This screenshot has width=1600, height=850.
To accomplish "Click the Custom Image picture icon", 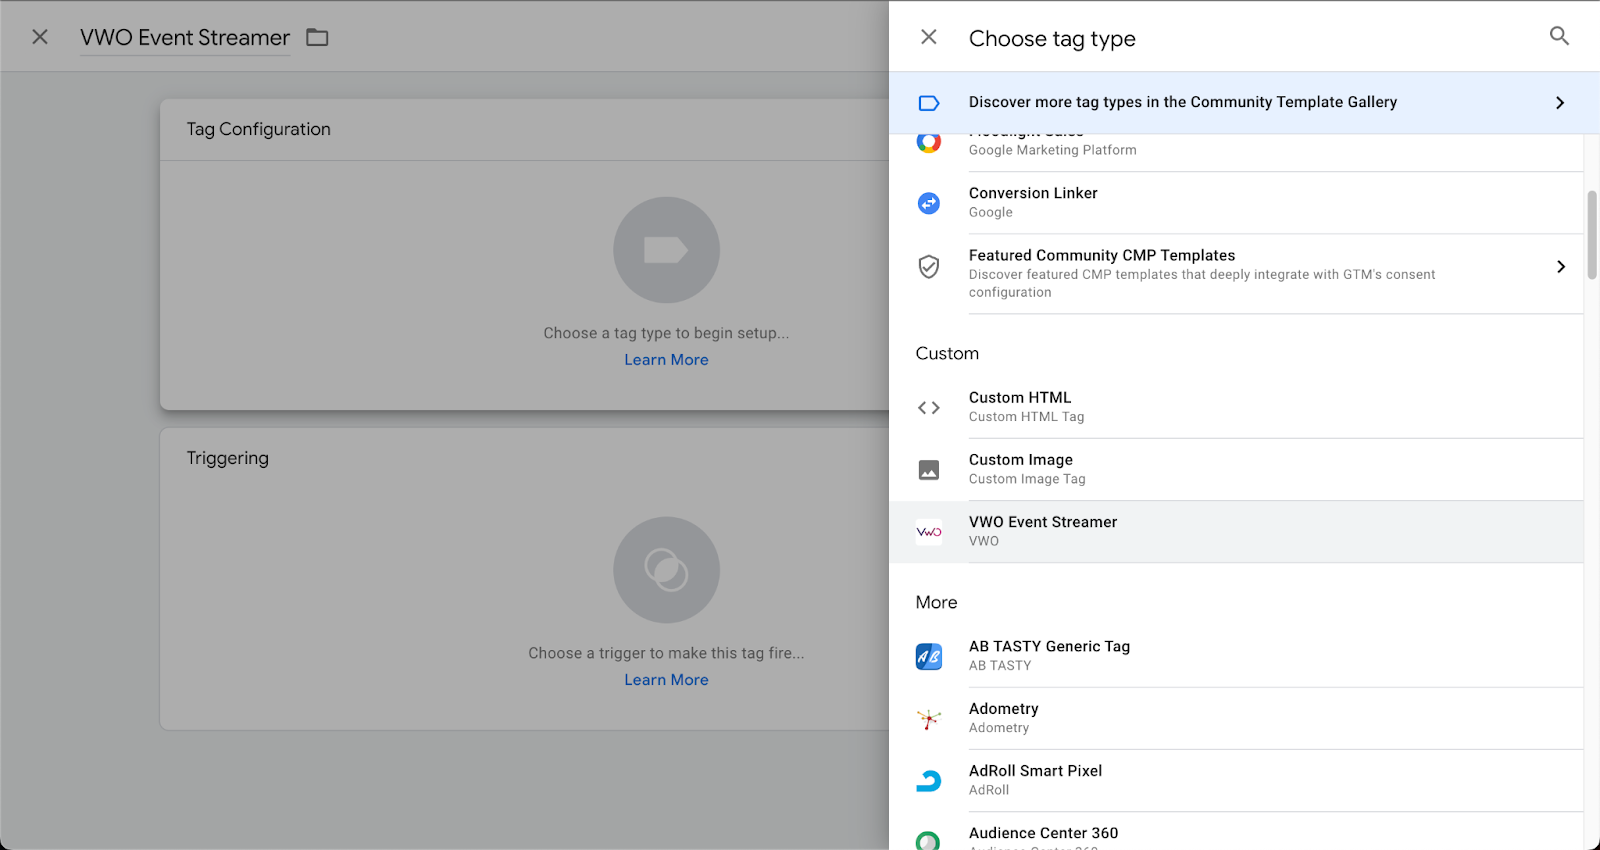I will click(x=929, y=470).
